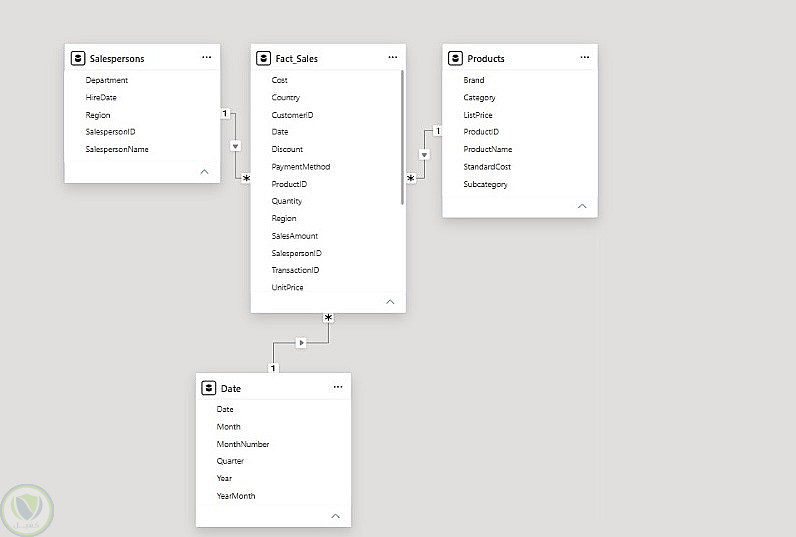
Task: Click the Salespersons table icon
Action: pos(78,58)
